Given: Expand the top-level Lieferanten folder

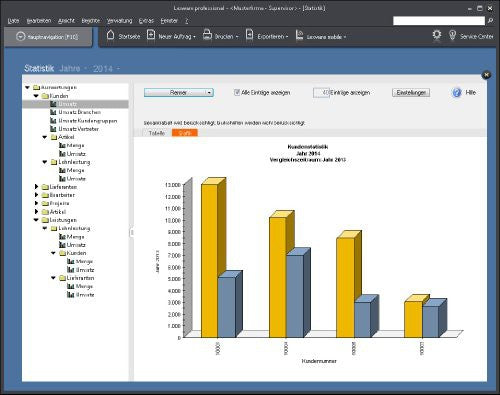Looking at the screenshot, I should [36, 187].
